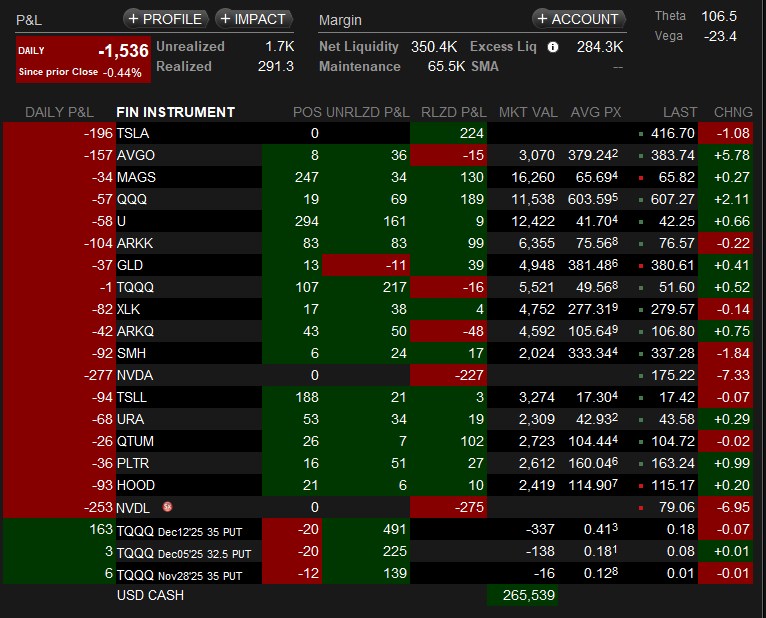766x618 pixels.
Task: Select TQQQ Dec12'25 35 PUT row
Action: click(x=378, y=529)
